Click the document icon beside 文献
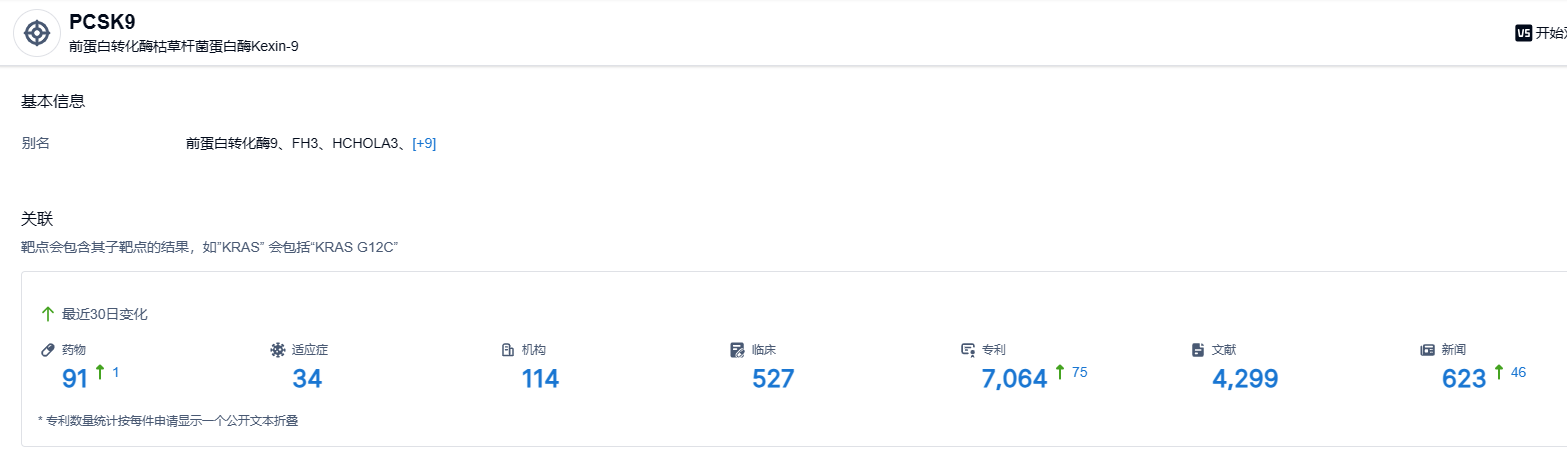The width and height of the screenshot is (1567, 449). pyautogui.click(x=1197, y=350)
